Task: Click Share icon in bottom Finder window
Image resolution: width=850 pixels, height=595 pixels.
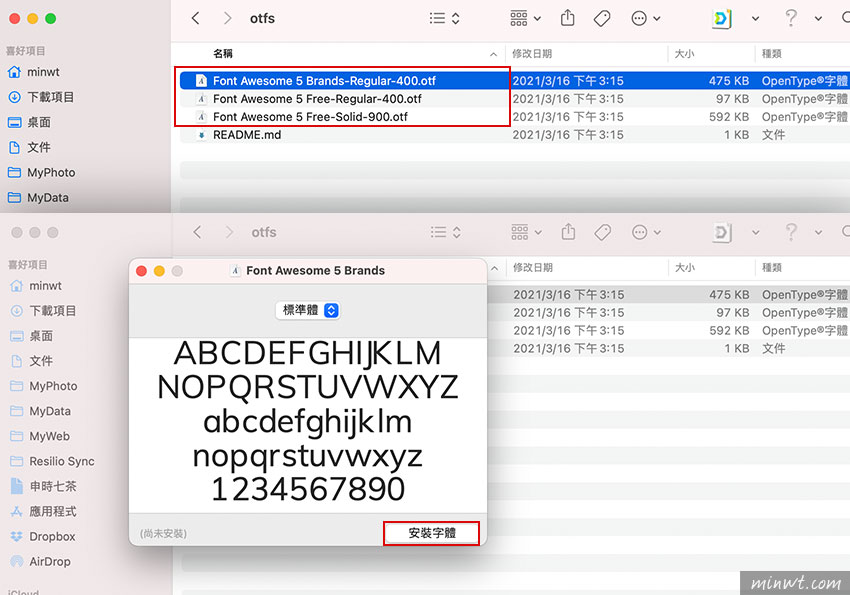Action: coord(568,232)
